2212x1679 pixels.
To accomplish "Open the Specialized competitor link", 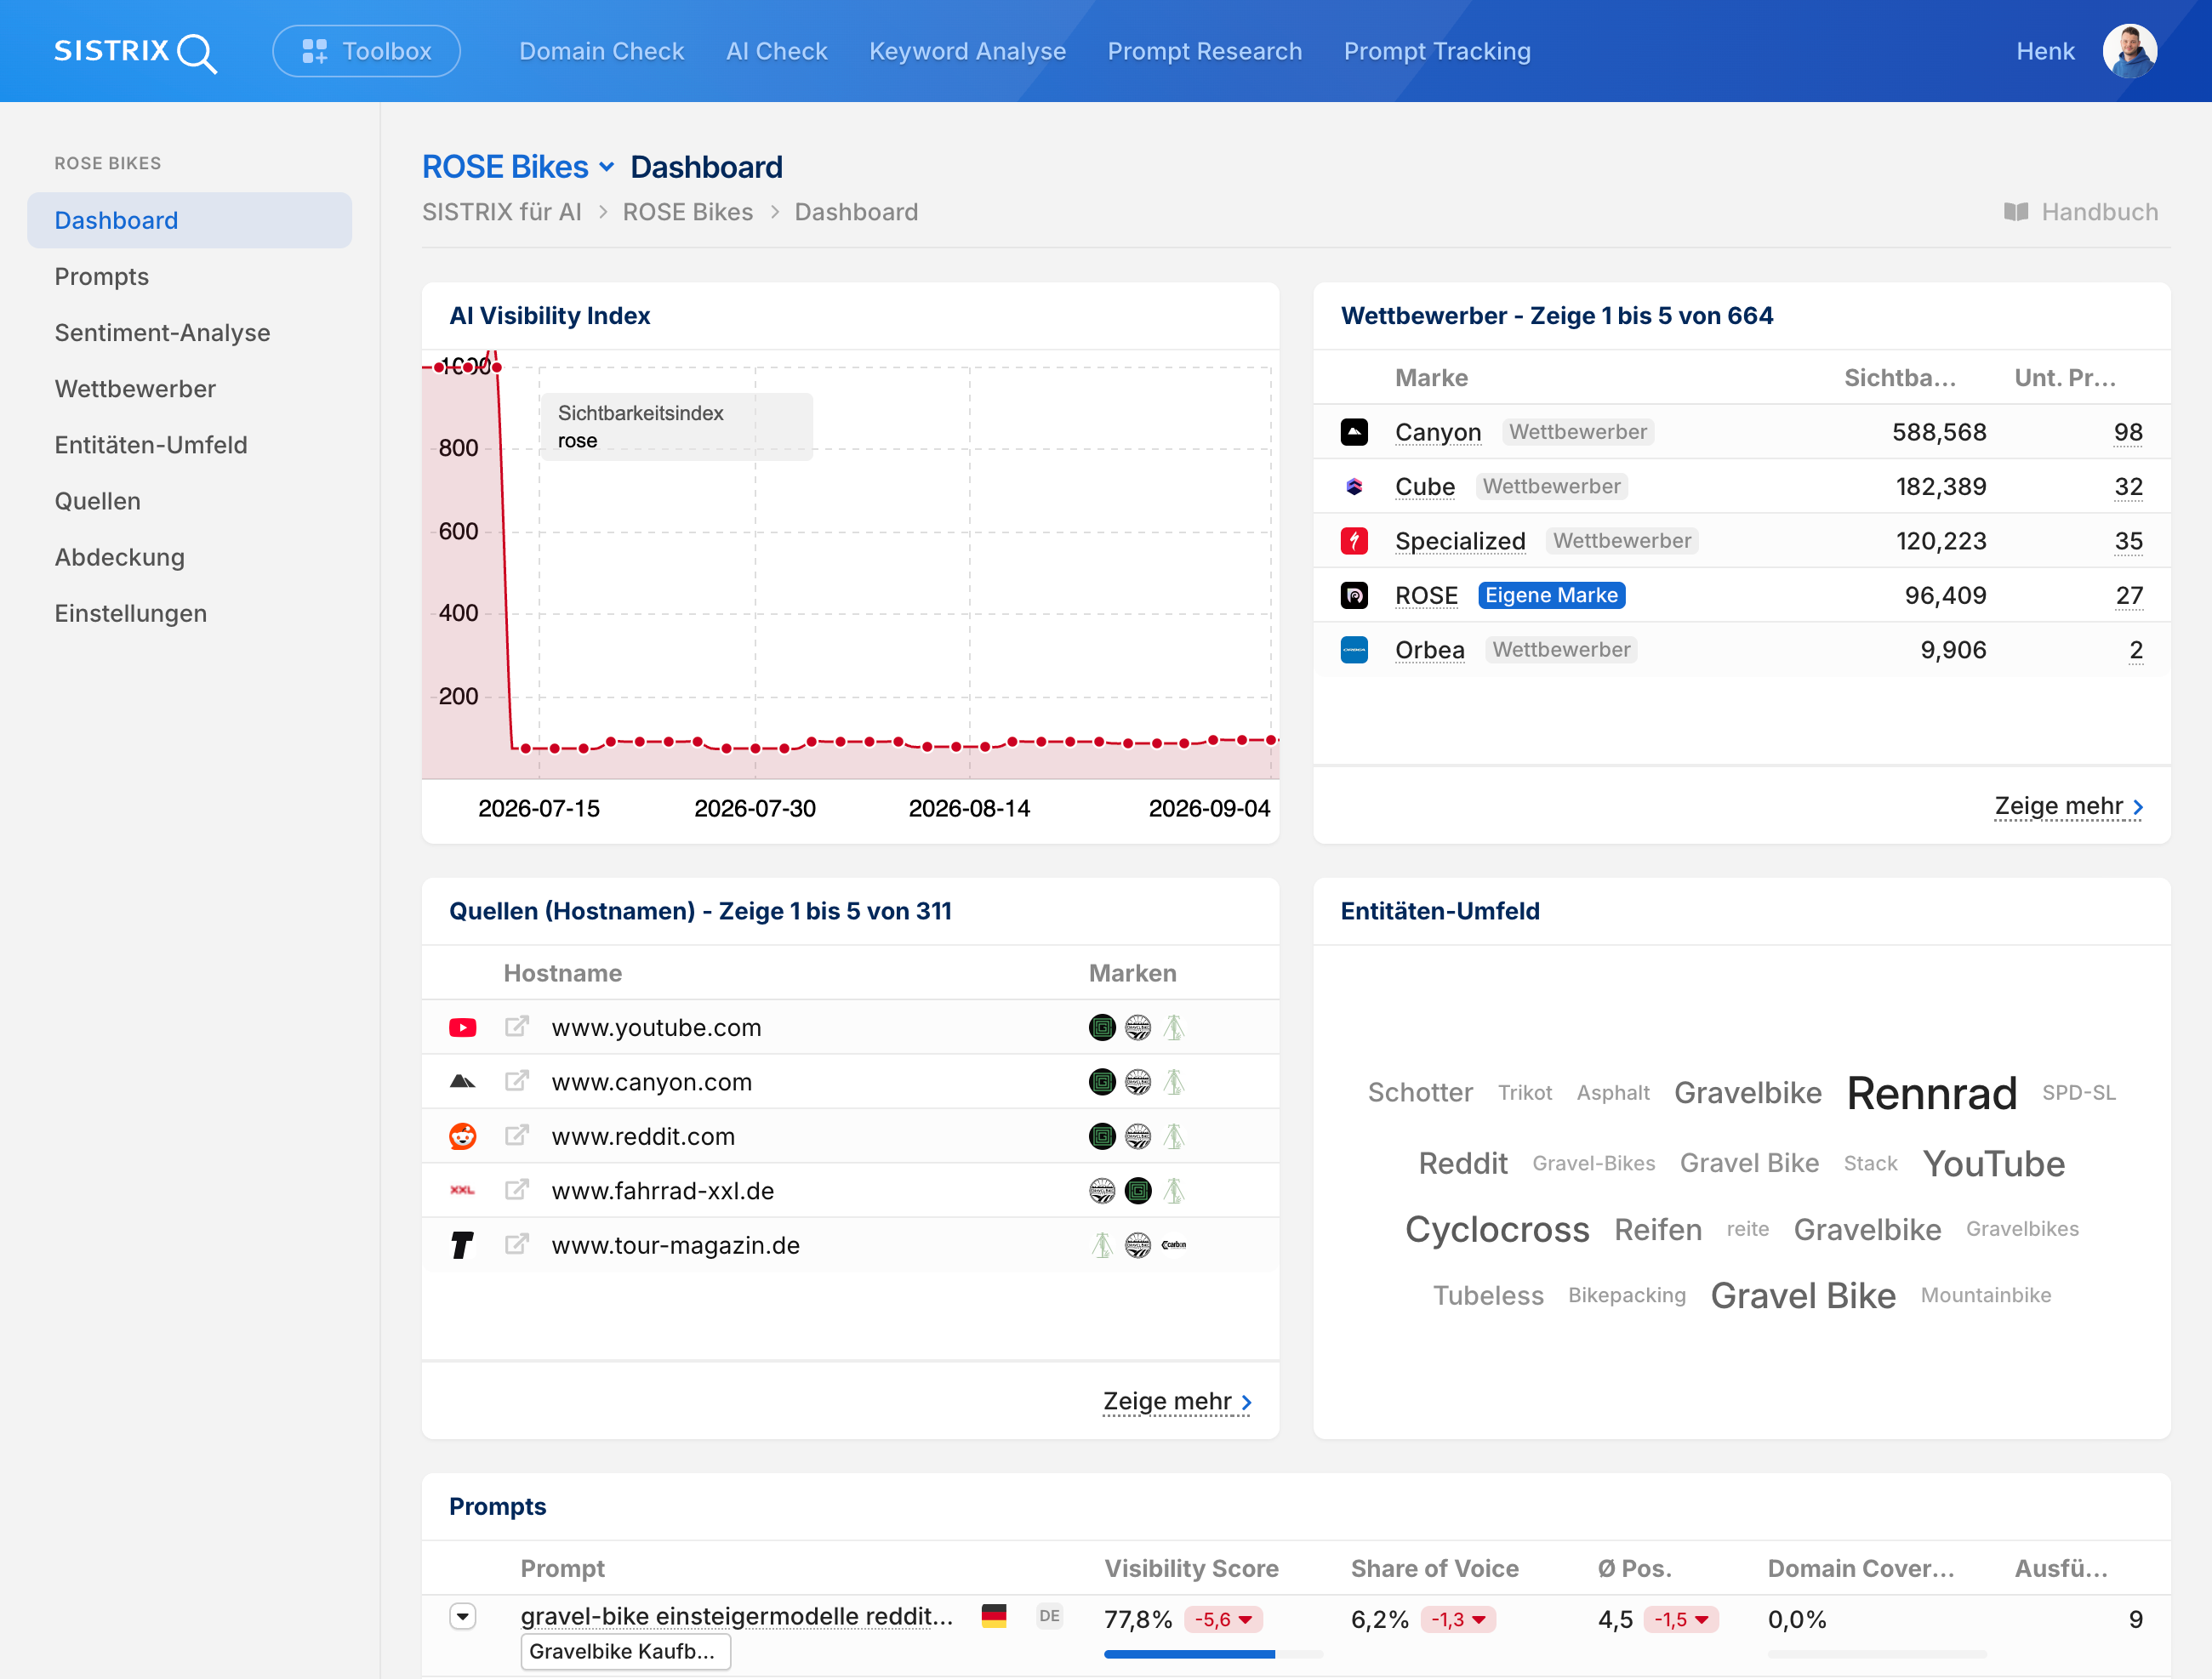I will [x=1459, y=541].
